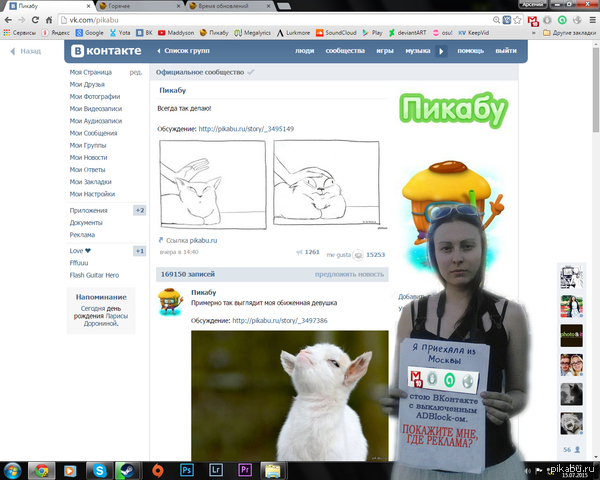
Task: Open Skype from the taskbar
Action: tap(99, 470)
